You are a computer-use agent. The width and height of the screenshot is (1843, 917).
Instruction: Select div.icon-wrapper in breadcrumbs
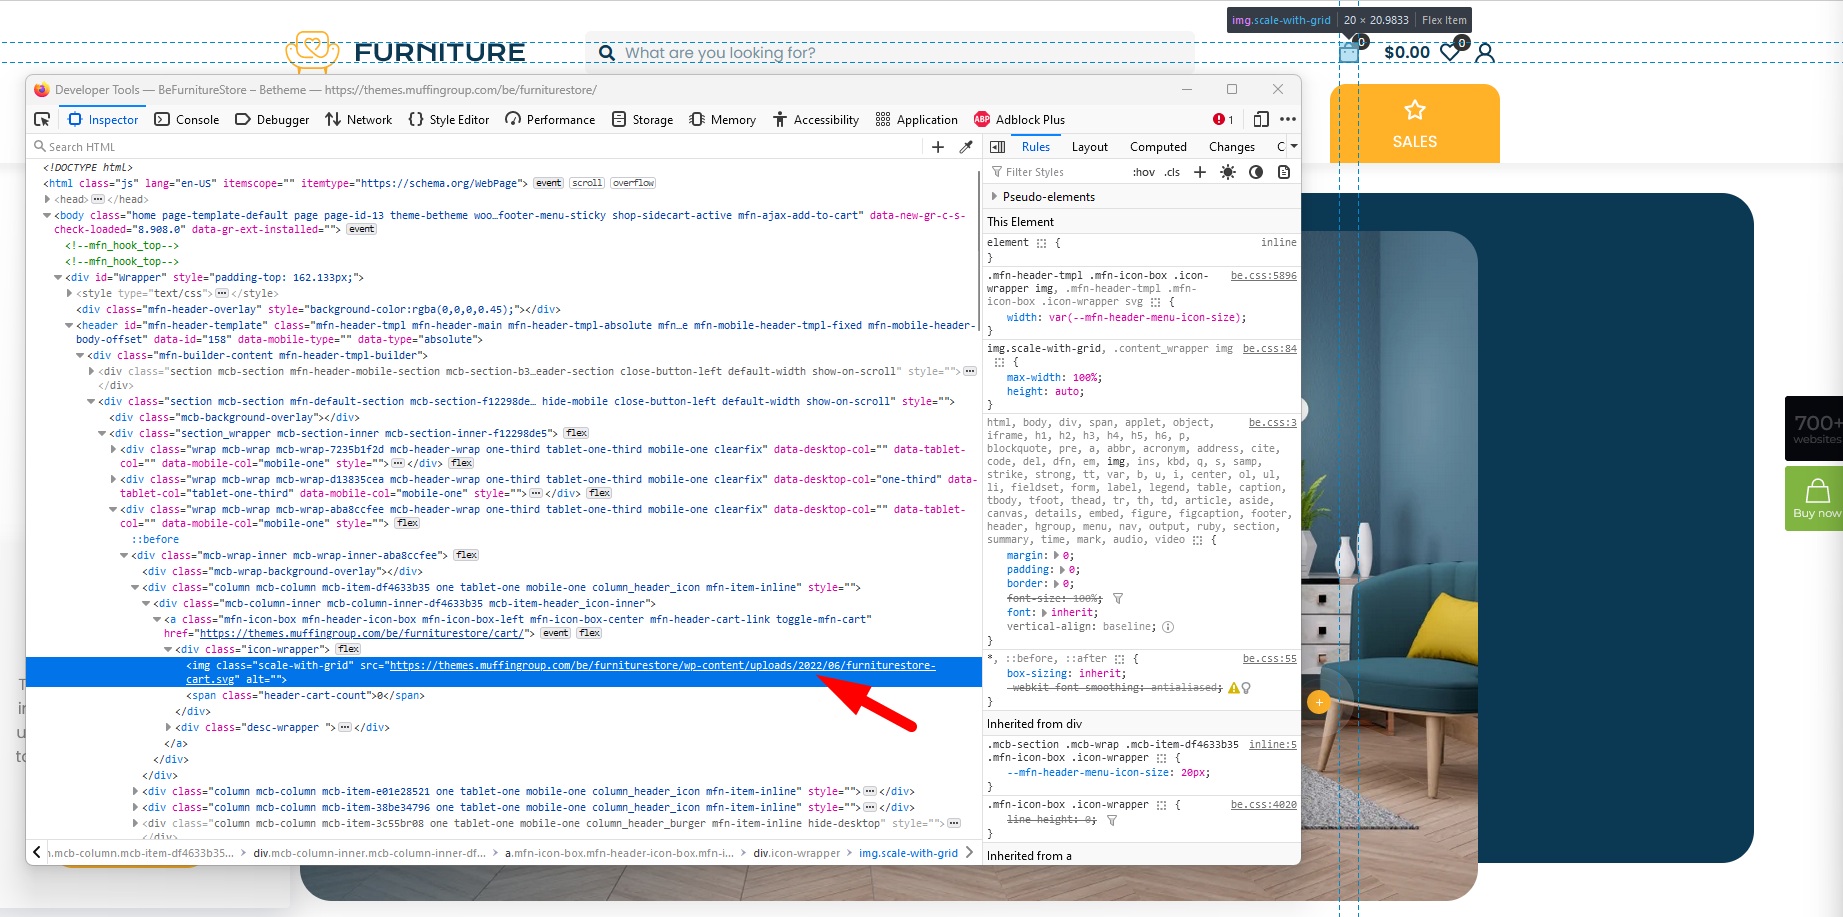[x=796, y=853]
